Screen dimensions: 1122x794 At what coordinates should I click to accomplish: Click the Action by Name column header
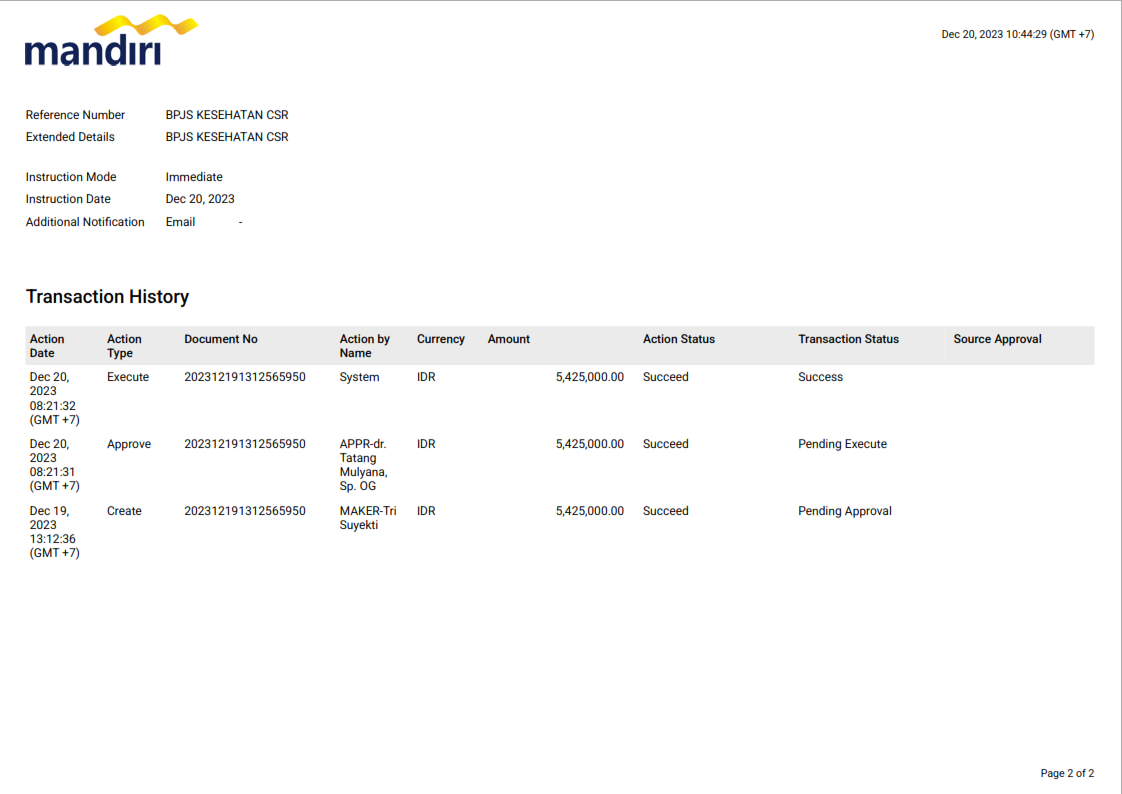(364, 346)
